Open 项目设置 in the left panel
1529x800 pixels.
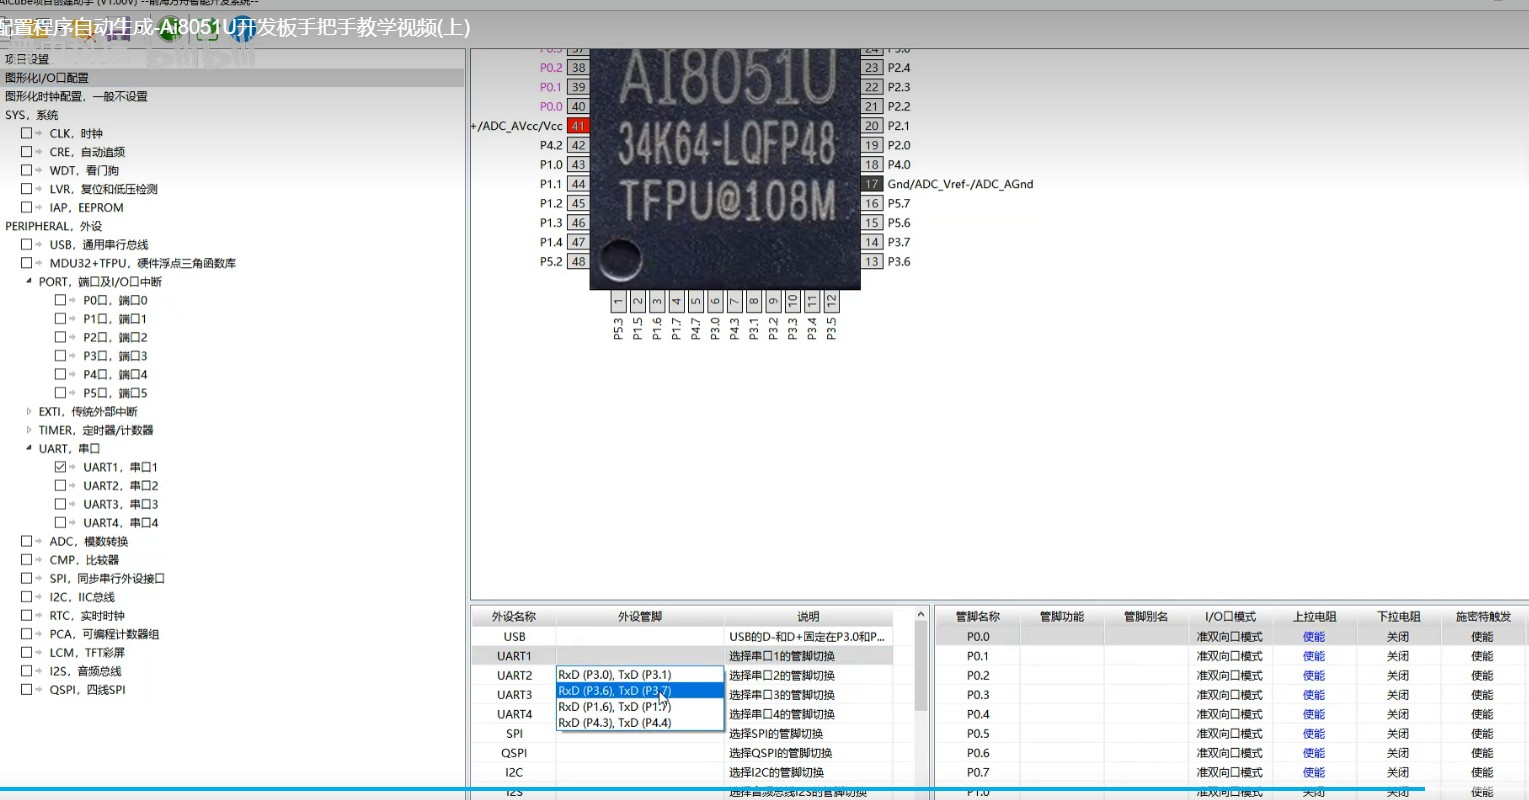[27, 59]
